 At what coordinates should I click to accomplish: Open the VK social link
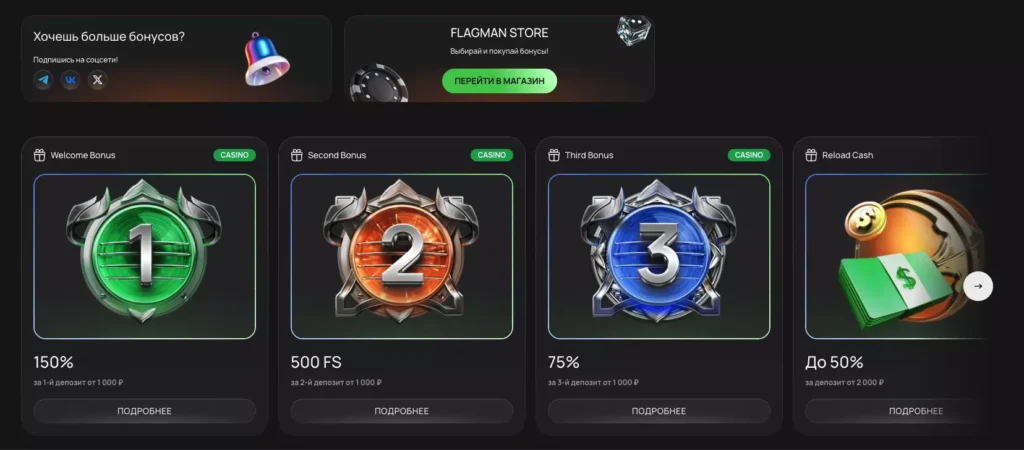(71, 80)
